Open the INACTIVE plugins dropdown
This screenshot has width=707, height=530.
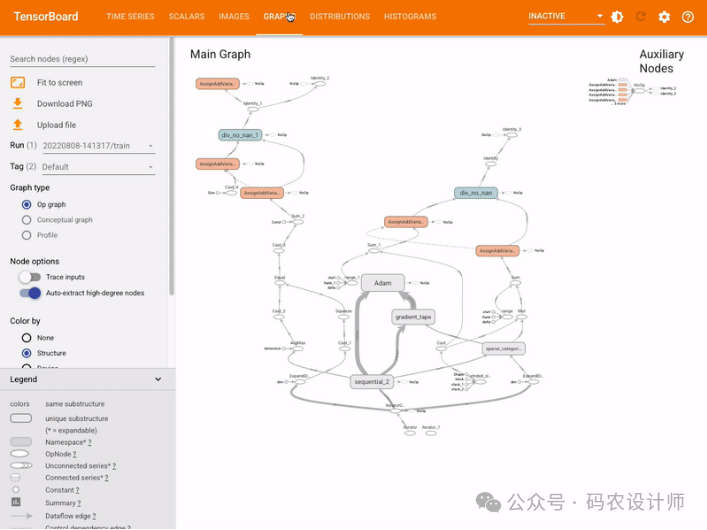[x=566, y=16]
